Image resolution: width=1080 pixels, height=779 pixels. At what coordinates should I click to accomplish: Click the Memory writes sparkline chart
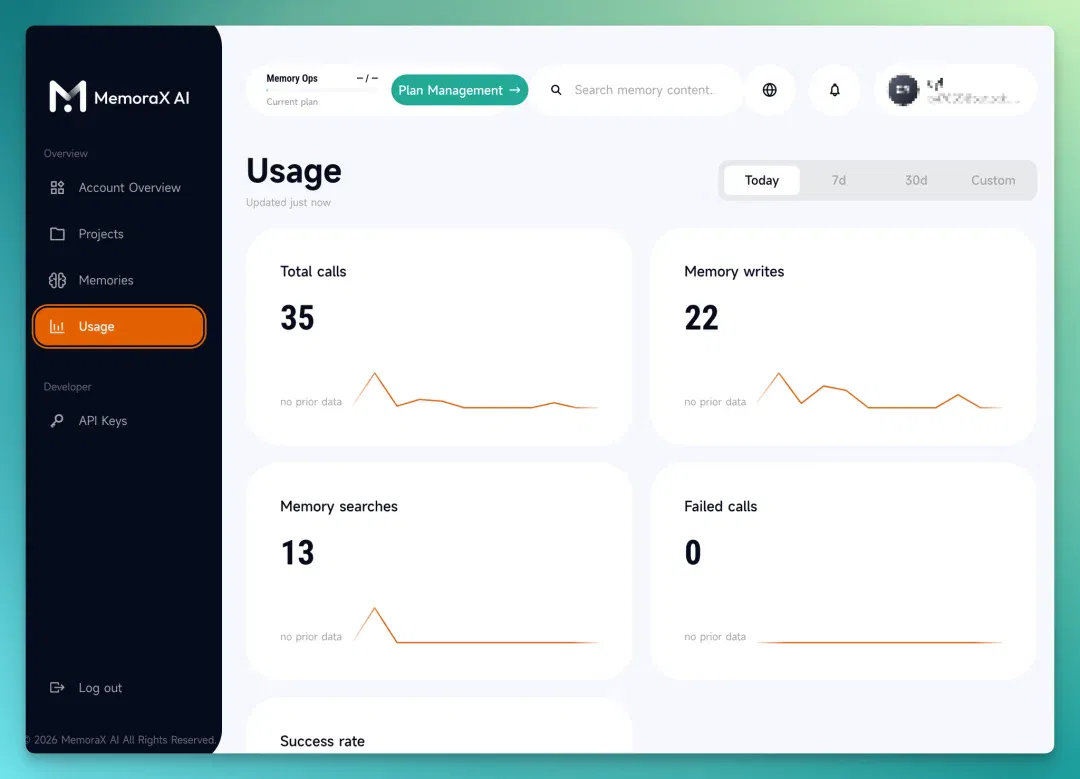coord(880,391)
